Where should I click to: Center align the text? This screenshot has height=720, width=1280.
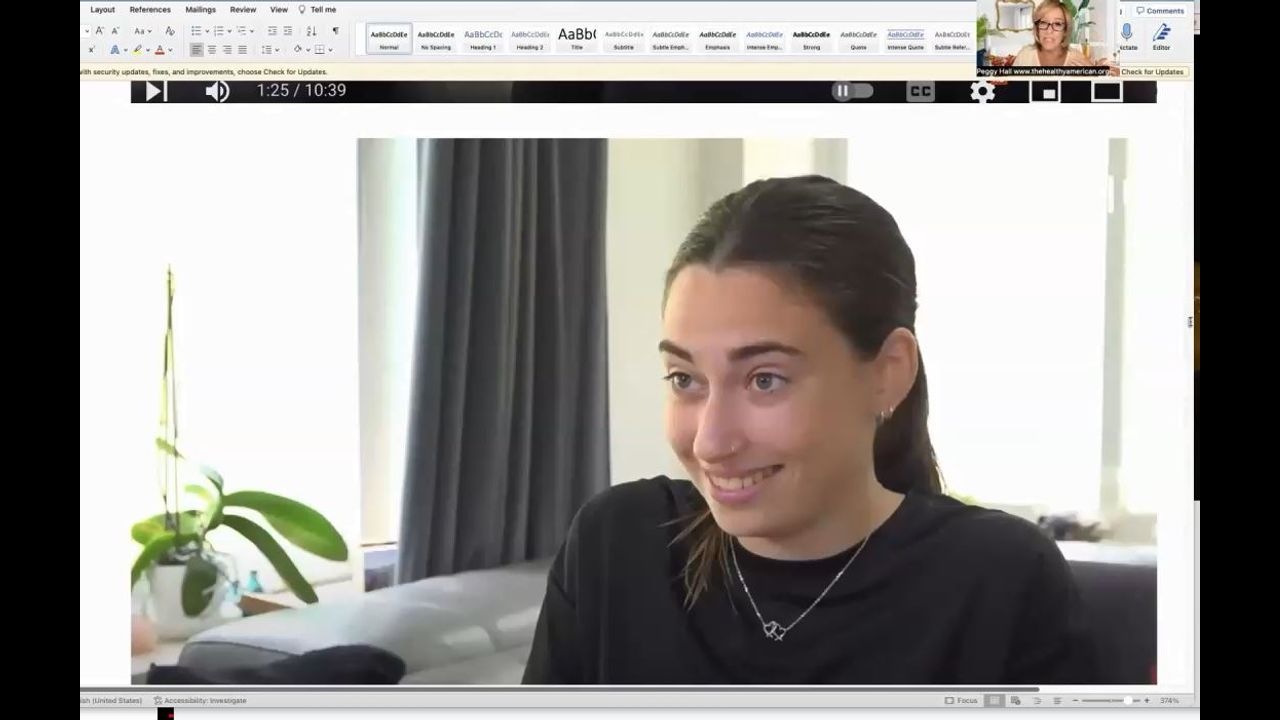[x=212, y=49]
